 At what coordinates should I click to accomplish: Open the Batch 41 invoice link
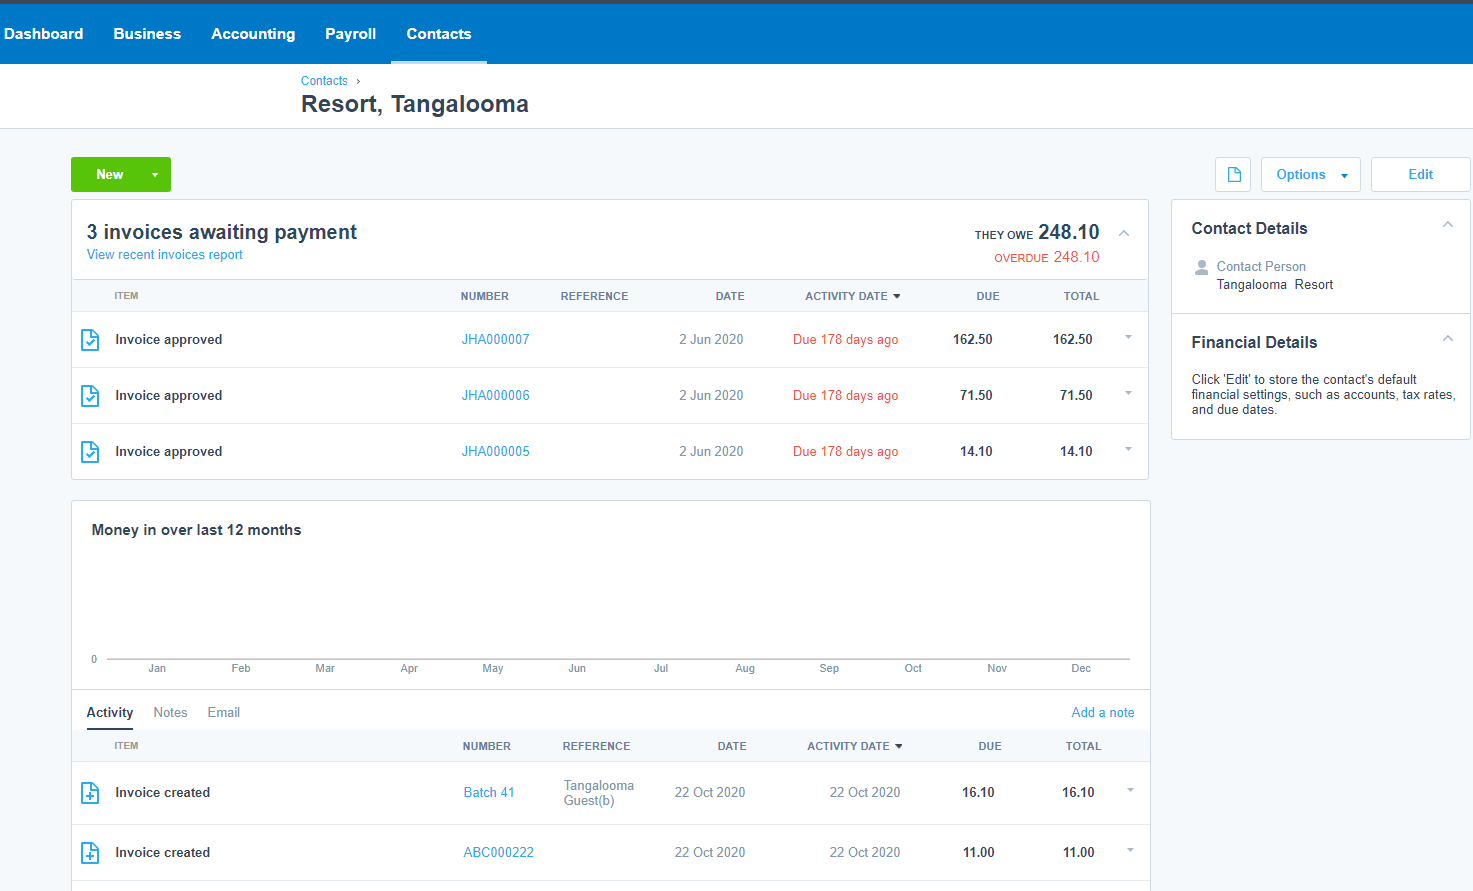point(488,793)
